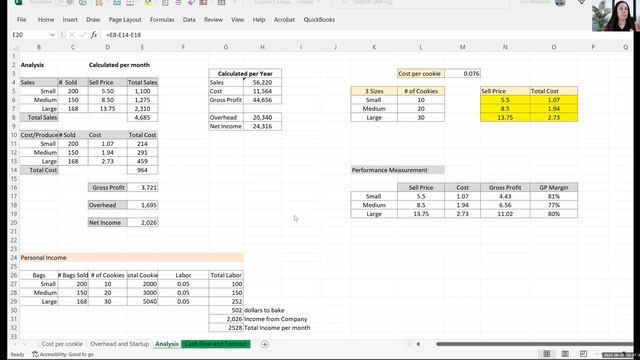
Task: Click the 'Performance Measurement' heading cell
Action: 398,170
